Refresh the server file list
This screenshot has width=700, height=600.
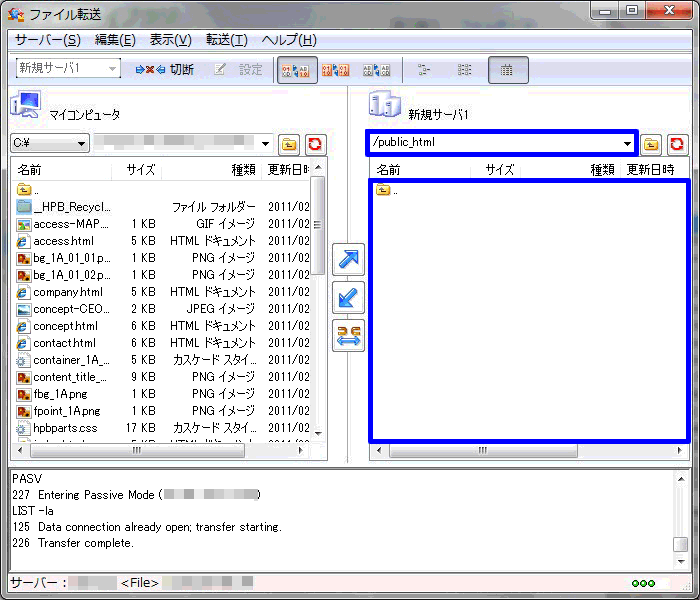[x=677, y=144]
